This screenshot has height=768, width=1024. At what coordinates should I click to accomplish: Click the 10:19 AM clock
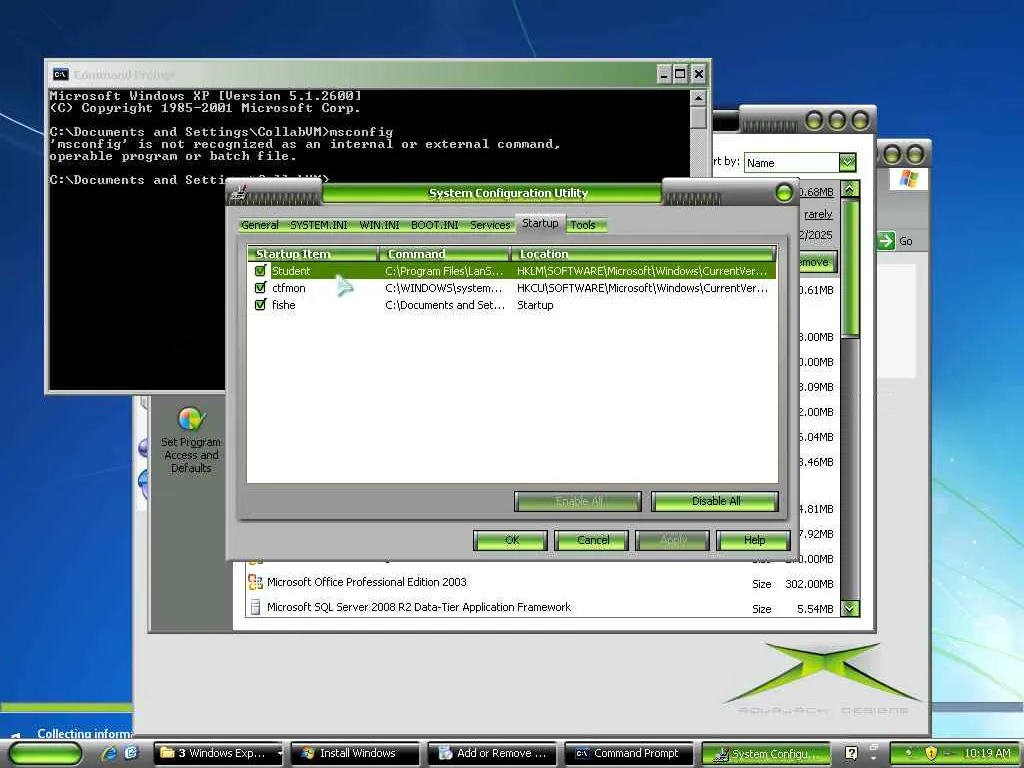coord(987,753)
